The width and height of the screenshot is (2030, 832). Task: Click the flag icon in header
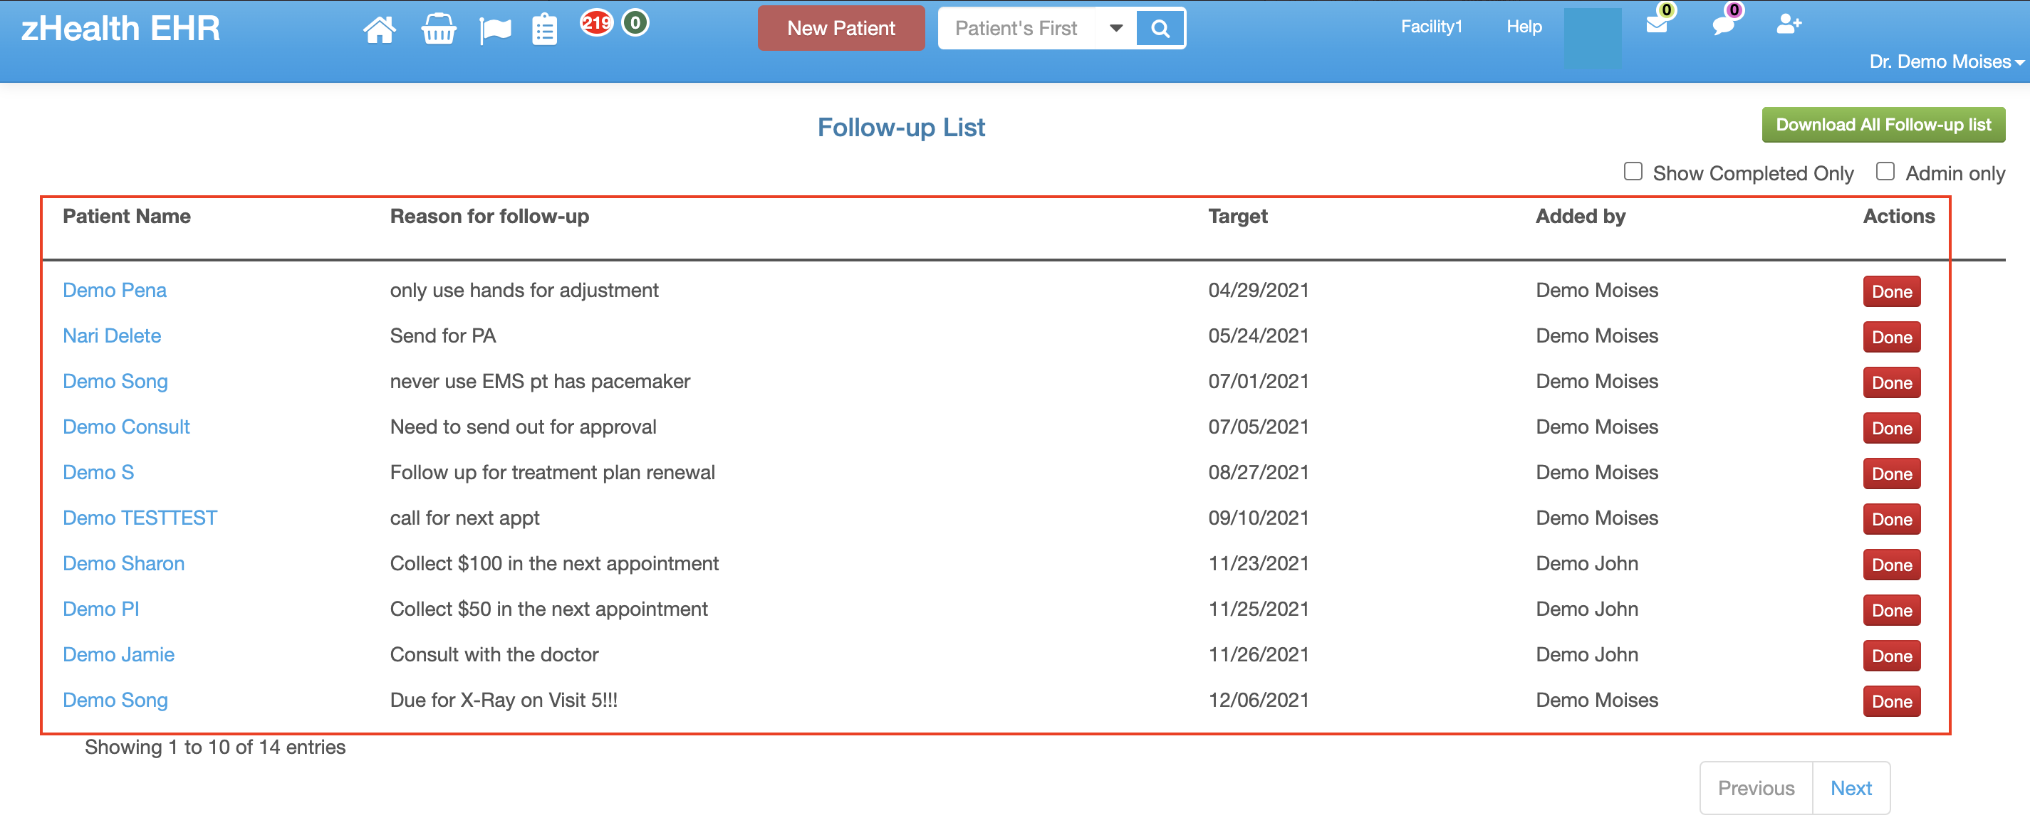pos(495,30)
